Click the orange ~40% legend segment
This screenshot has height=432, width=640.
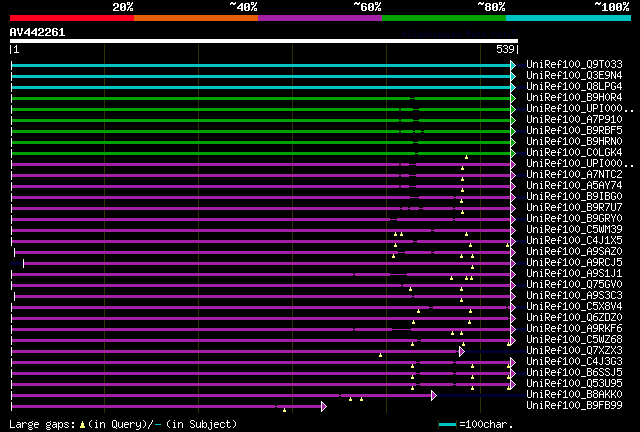point(196,18)
